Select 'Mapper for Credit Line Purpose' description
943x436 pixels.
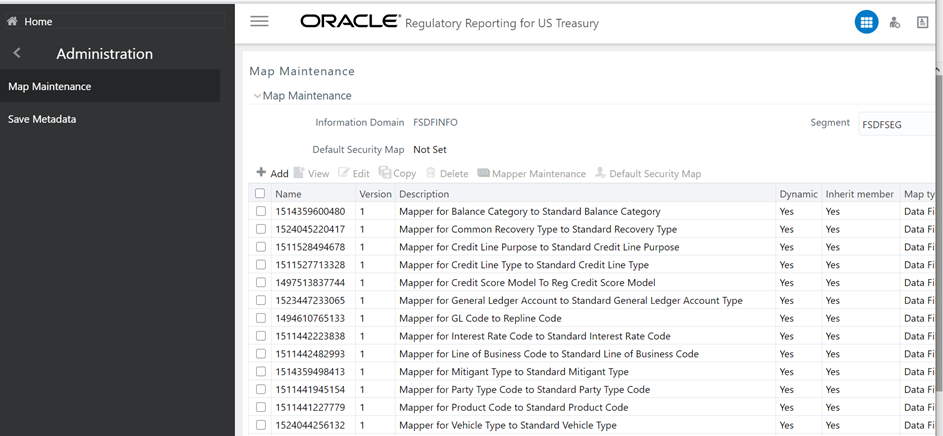pos(539,247)
